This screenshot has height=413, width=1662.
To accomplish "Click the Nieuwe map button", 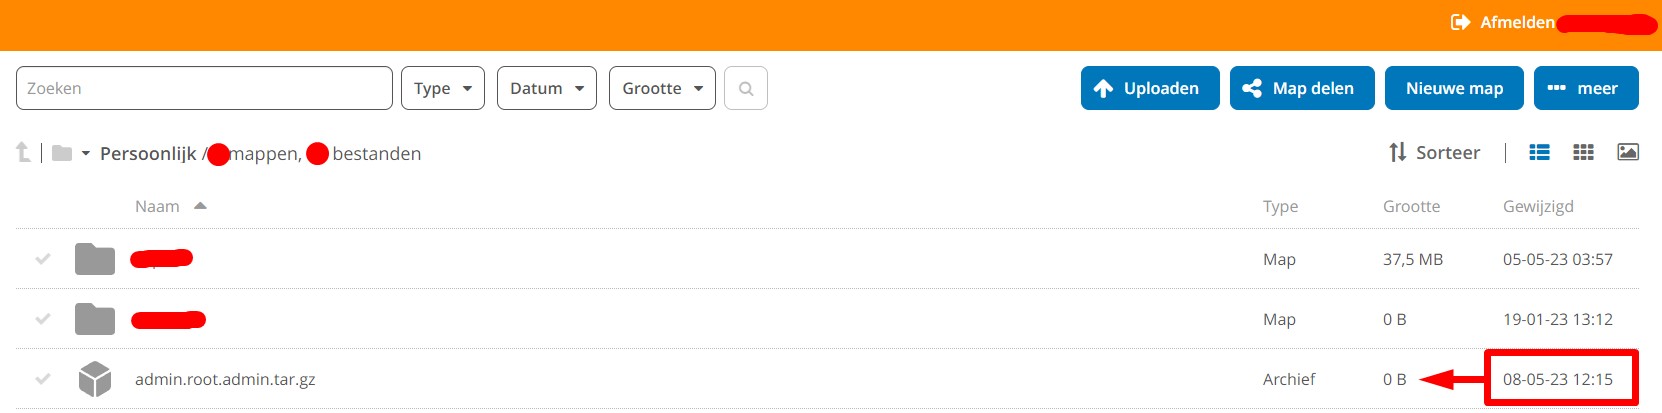I will [x=1453, y=88].
